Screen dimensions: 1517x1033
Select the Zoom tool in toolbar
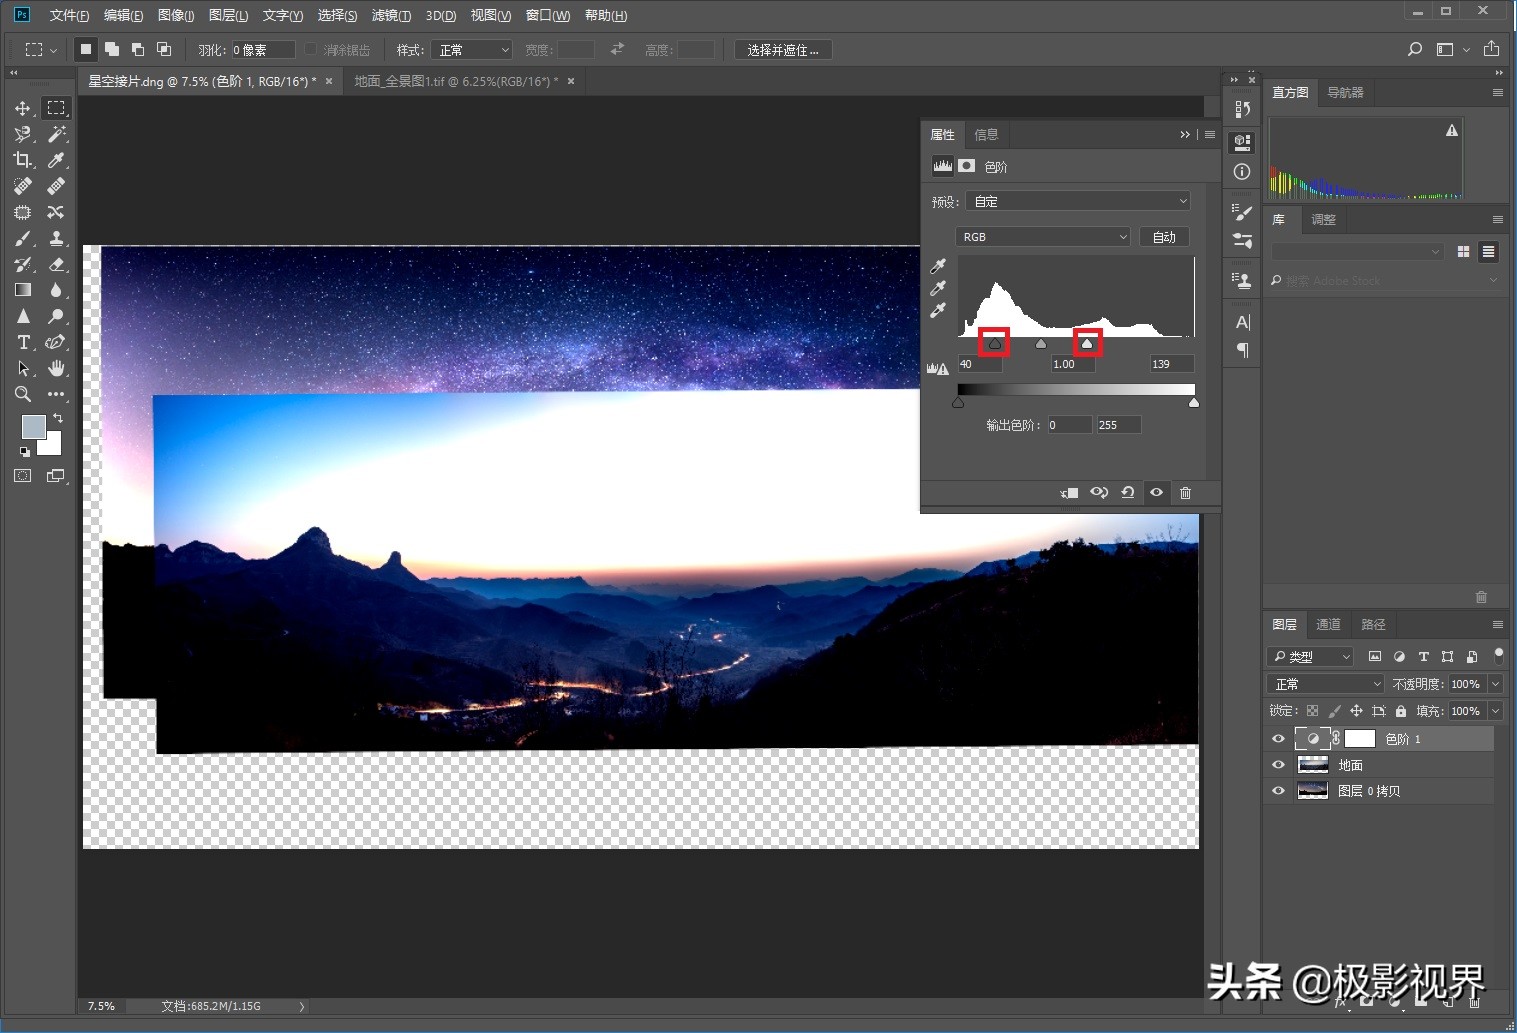tap(22, 394)
